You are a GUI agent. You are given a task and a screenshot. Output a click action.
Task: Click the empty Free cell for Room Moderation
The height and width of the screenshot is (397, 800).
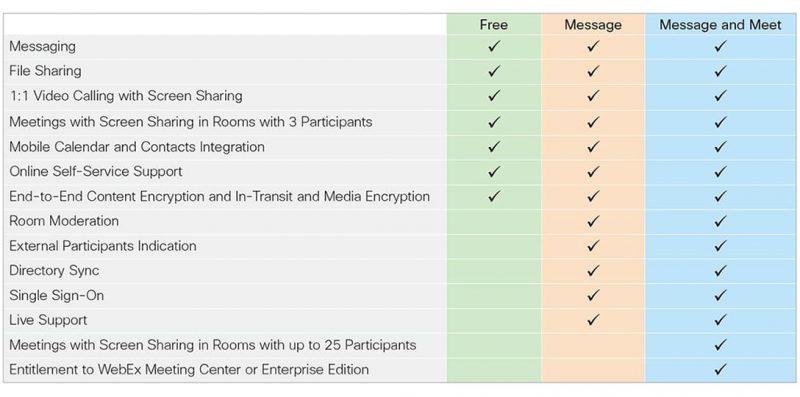[493, 221]
